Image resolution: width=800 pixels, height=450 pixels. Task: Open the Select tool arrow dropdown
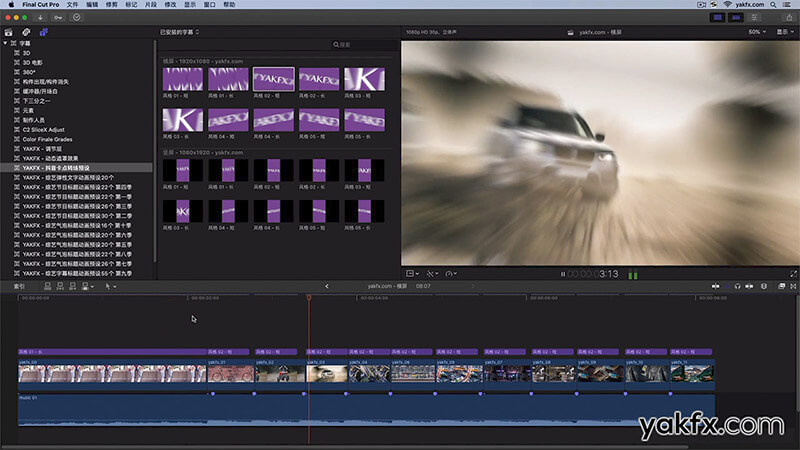tap(110, 287)
